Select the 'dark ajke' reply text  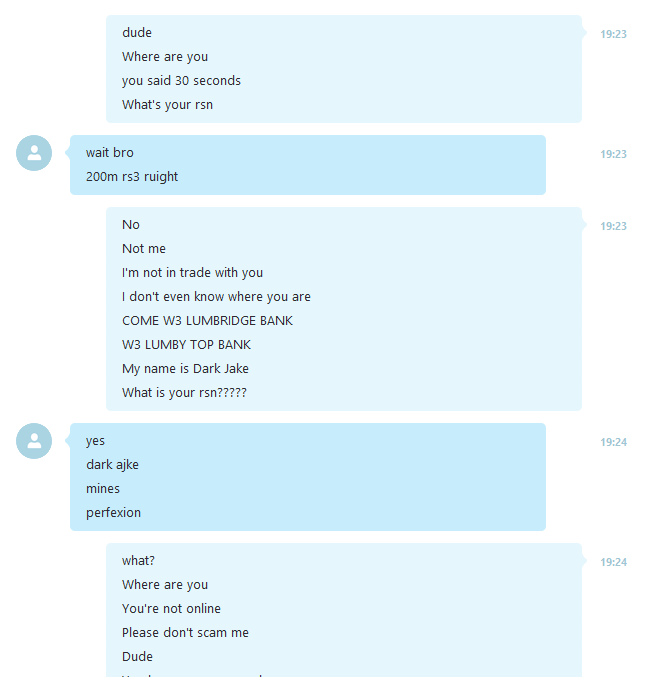pyautogui.click(x=112, y=465)
